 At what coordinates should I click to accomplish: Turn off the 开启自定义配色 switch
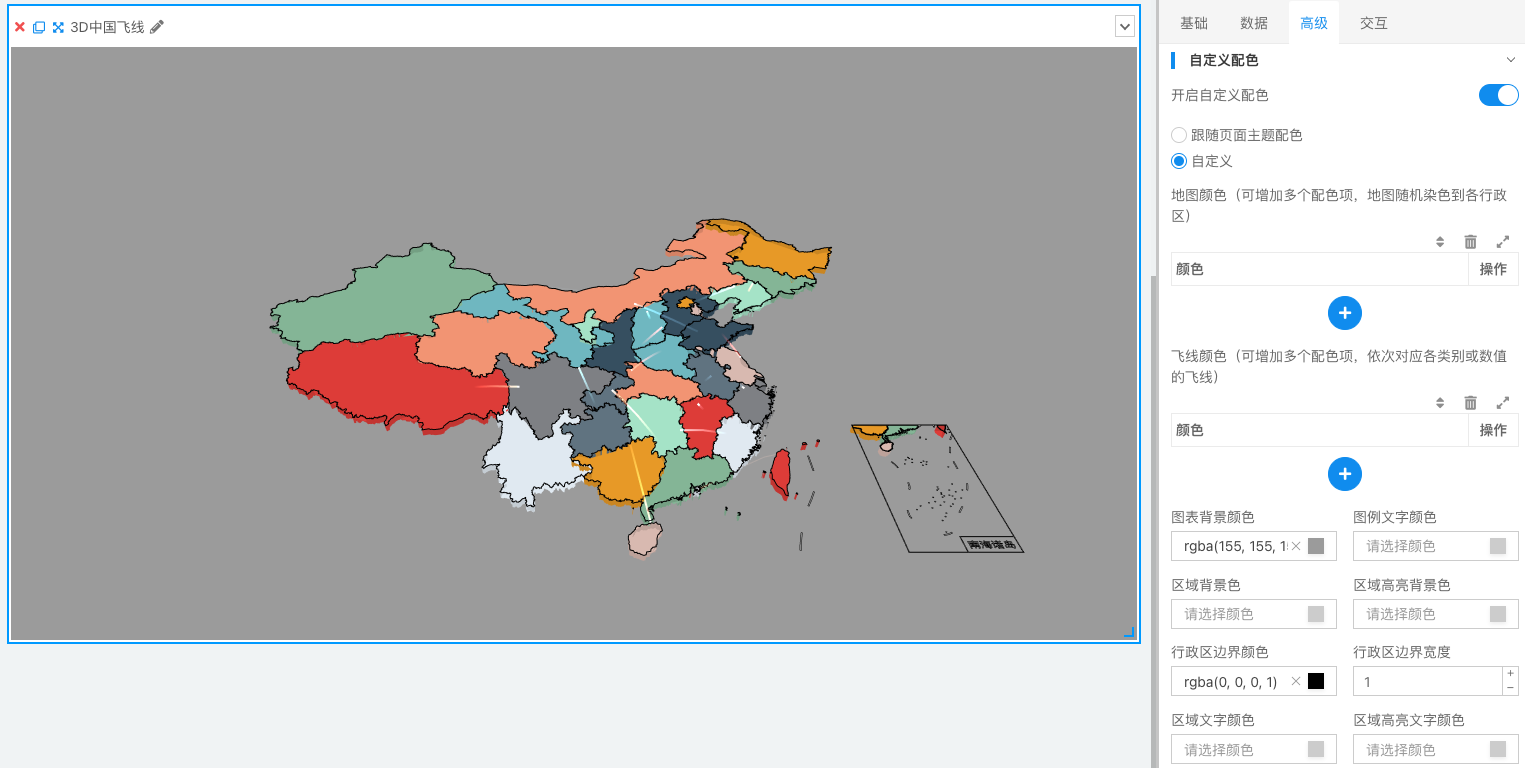point(1498,95)
